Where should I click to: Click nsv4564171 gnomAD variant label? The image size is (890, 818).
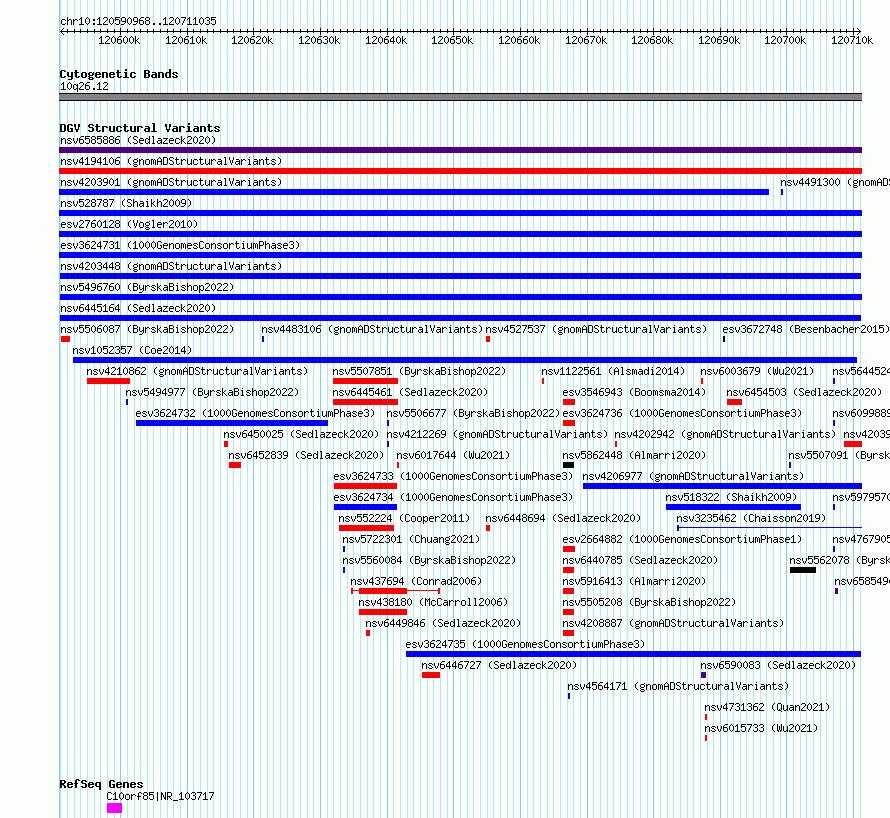coord(678,686)
